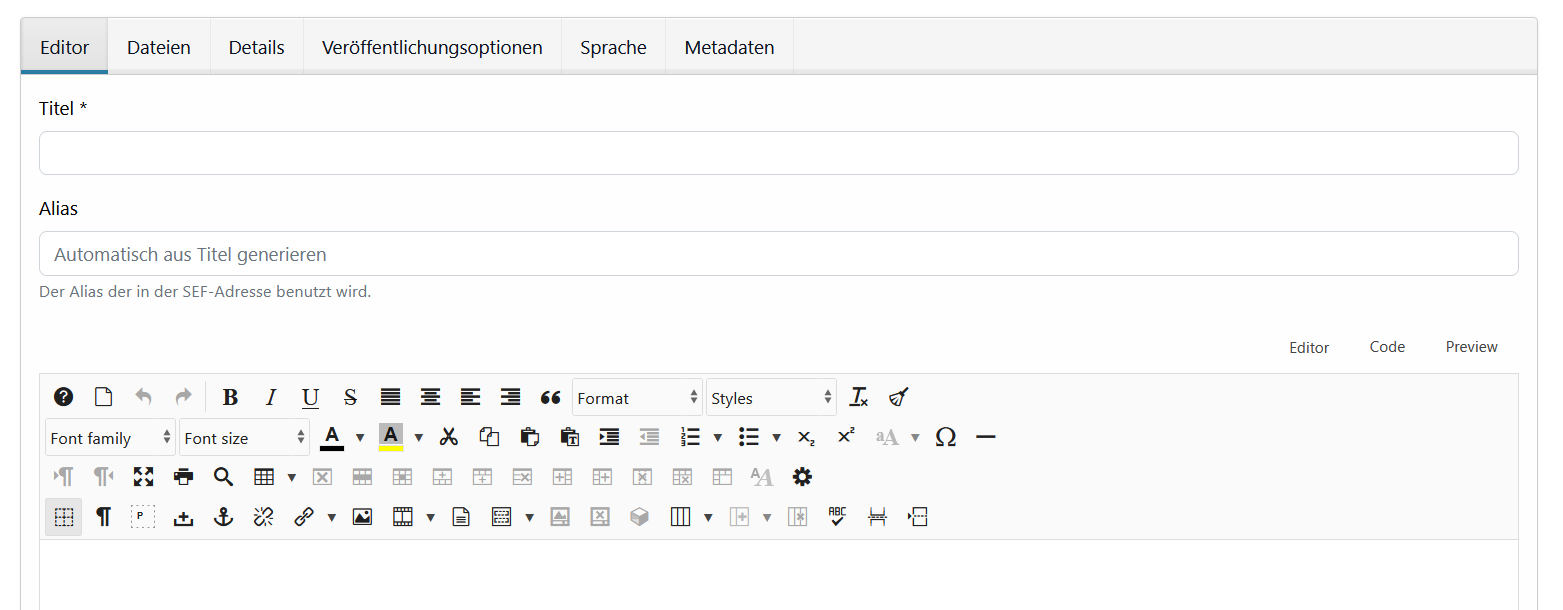
Task: Switch to the Veröffentlichungsoptionen tab
Action: [x=432, y=47]
